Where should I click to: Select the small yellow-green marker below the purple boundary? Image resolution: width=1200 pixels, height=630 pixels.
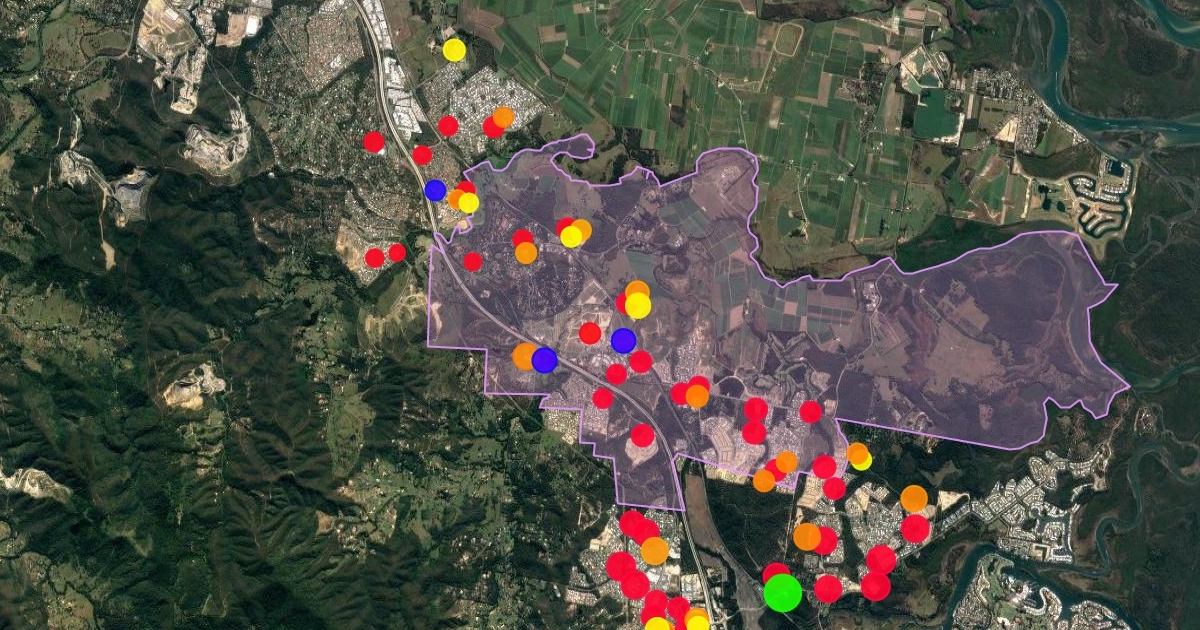click(x=862, y=460)
